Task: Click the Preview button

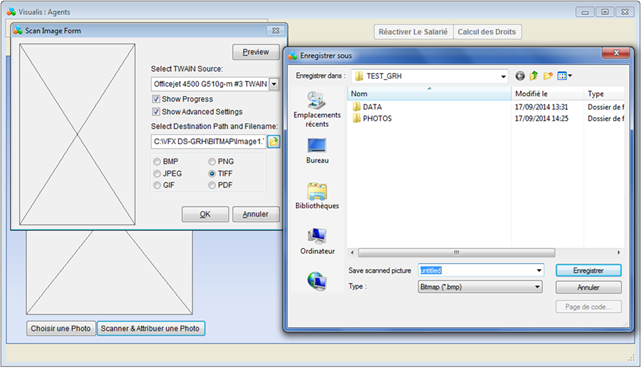Action: (256, 52)
